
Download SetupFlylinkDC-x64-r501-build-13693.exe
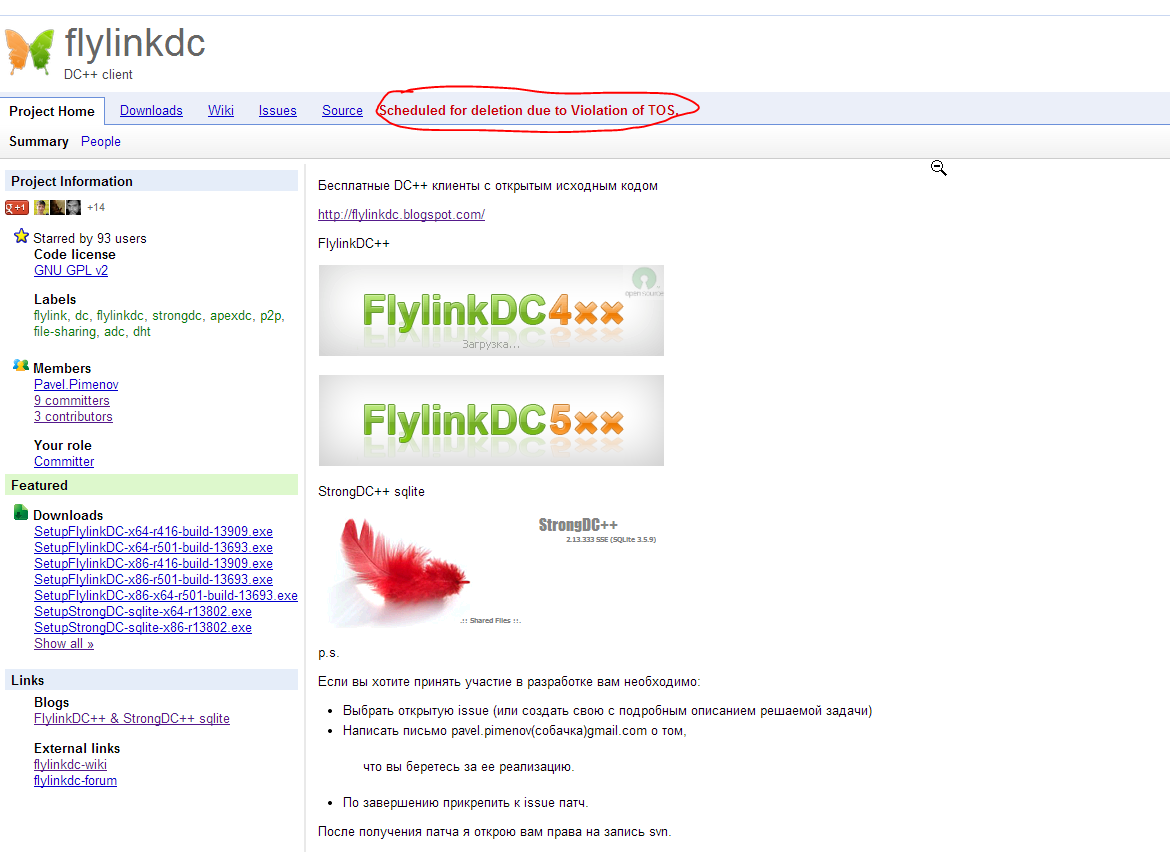tap(153, 548)
